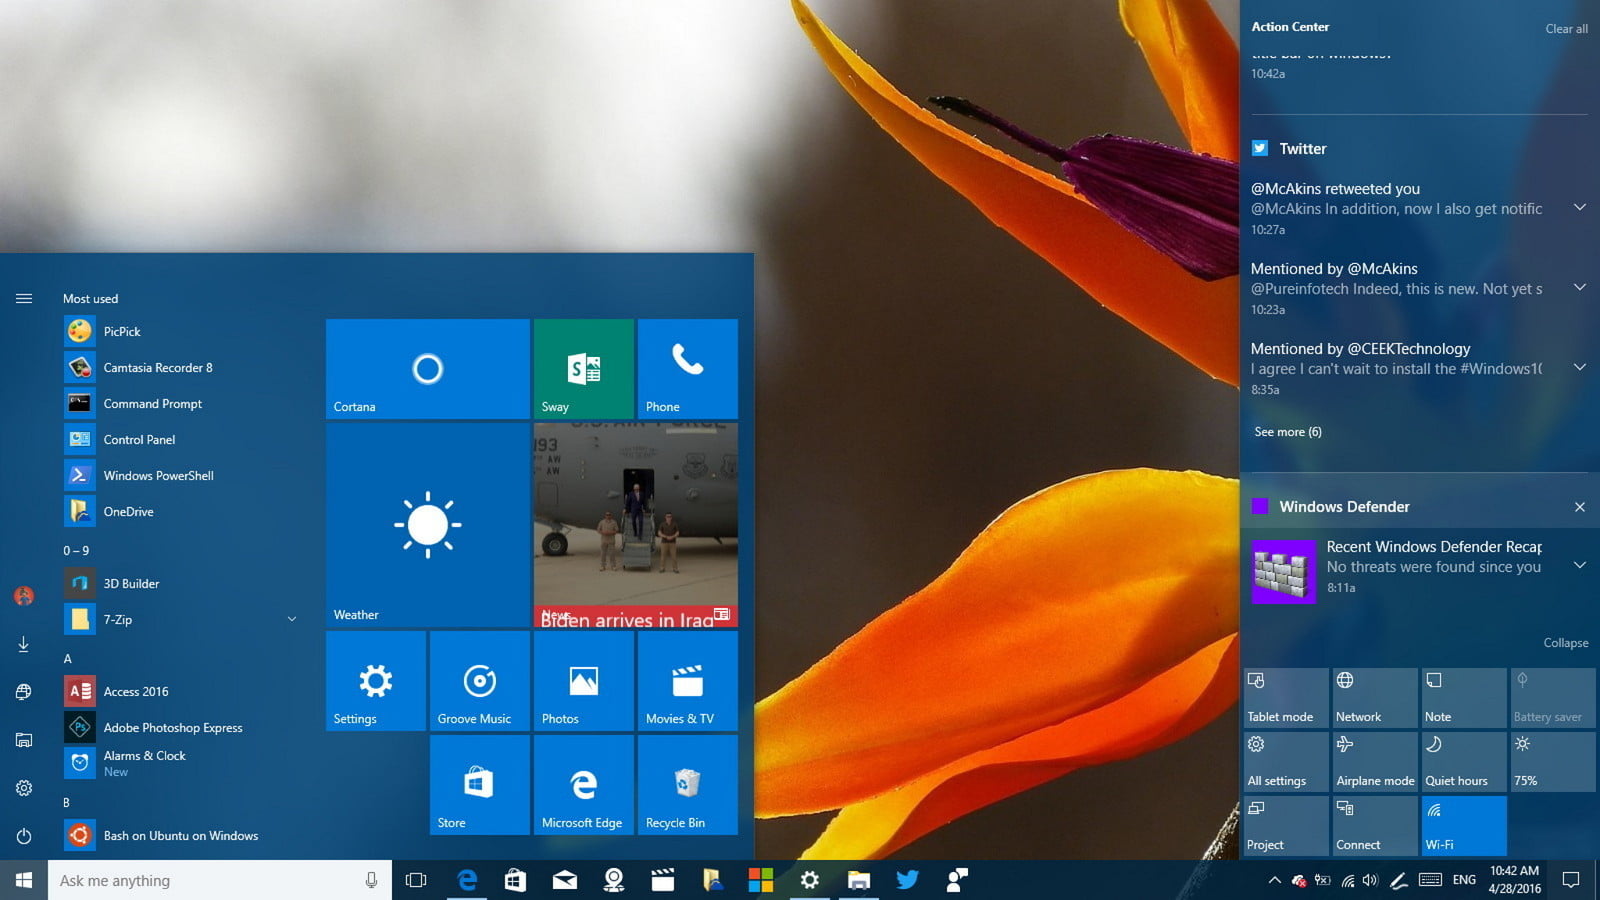1600x900 pixels.
Task: Launch the Store tile
Action: tap(479, 785)
